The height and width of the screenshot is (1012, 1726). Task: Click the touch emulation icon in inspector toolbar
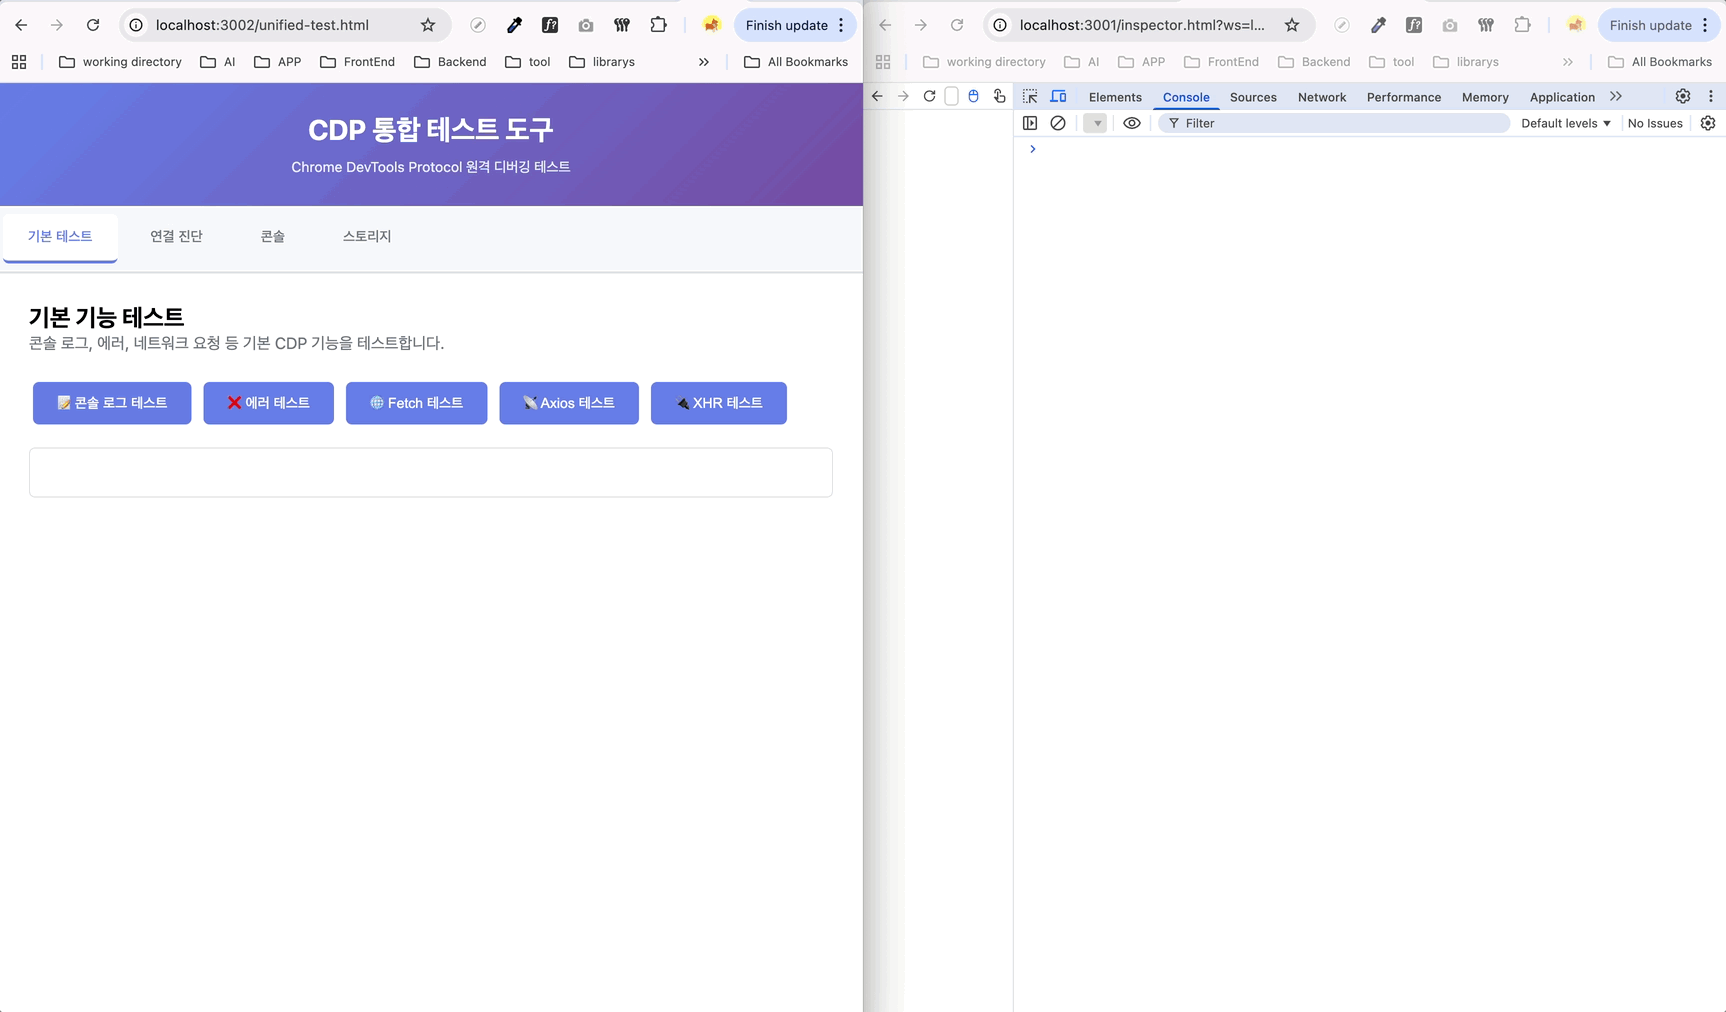coord(999,97)
